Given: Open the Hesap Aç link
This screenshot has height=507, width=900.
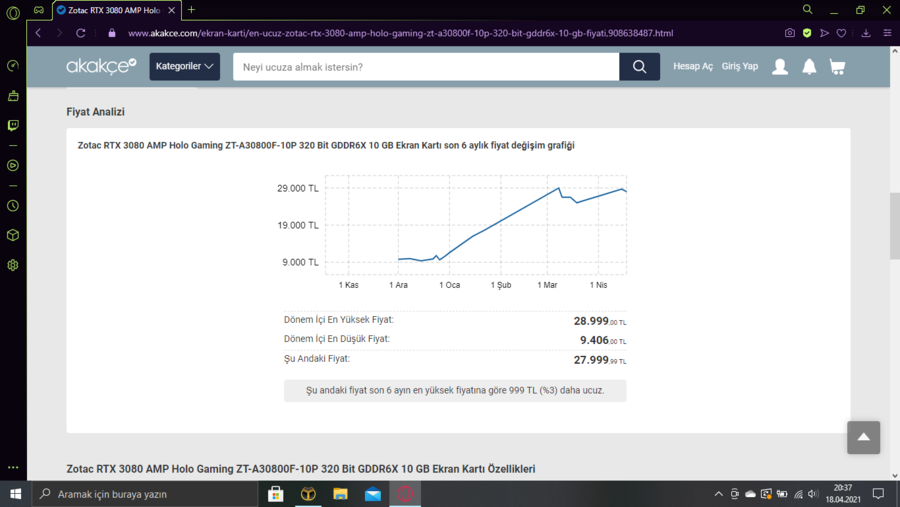Looking at the screenshot, I should [693, 67].
